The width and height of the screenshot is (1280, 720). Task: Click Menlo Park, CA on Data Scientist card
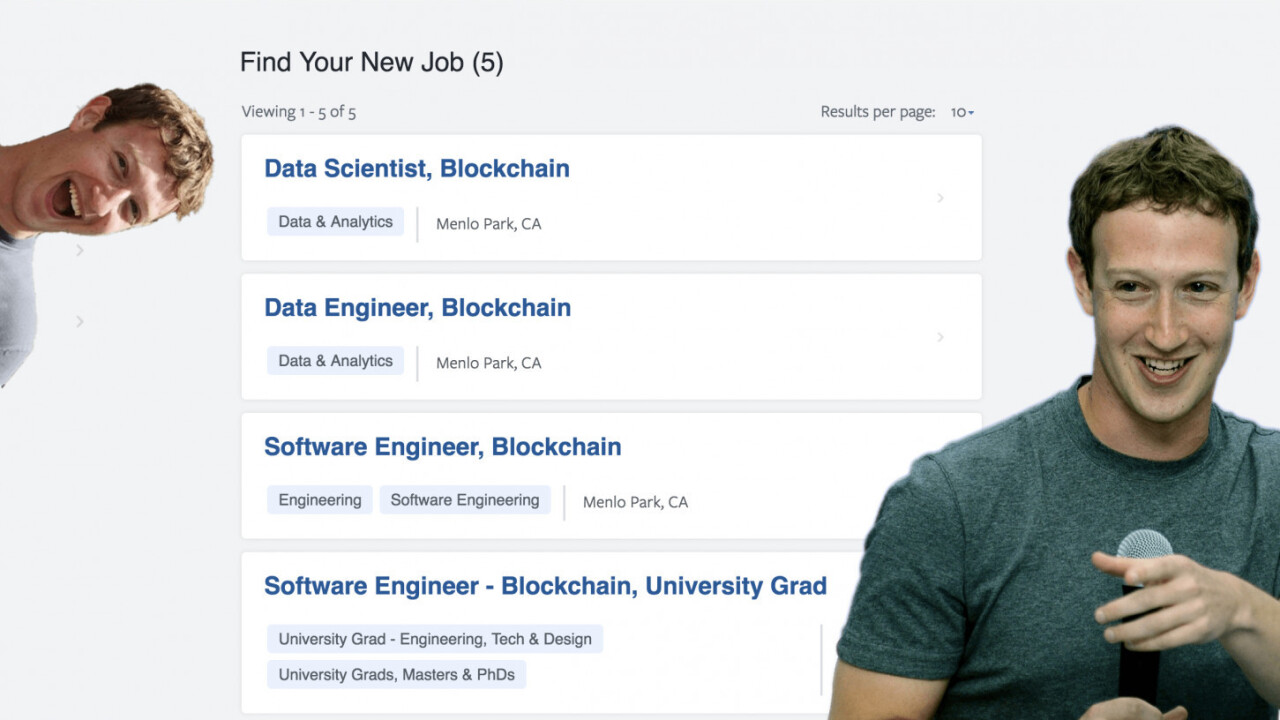[x=488, y=224]
